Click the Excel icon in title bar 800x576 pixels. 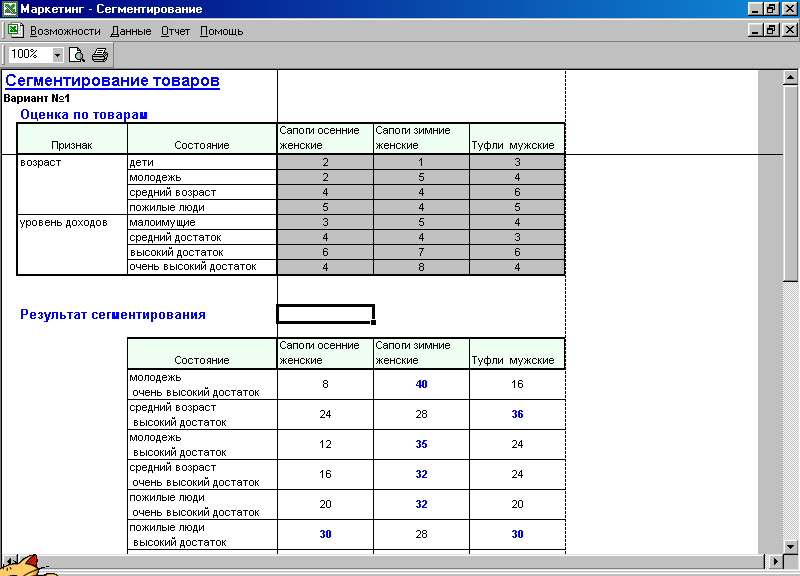[10, 9]
